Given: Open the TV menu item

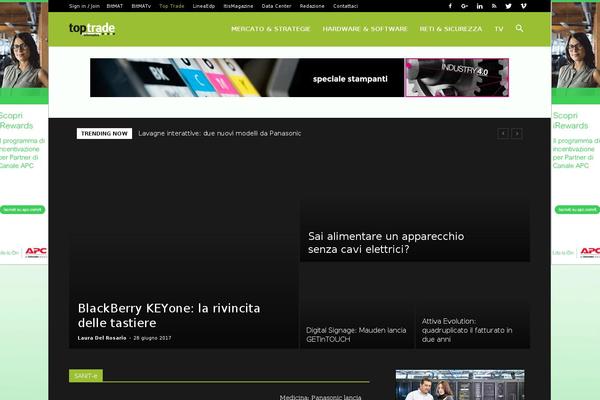Looking at the screenshot, I should point(499,29).
